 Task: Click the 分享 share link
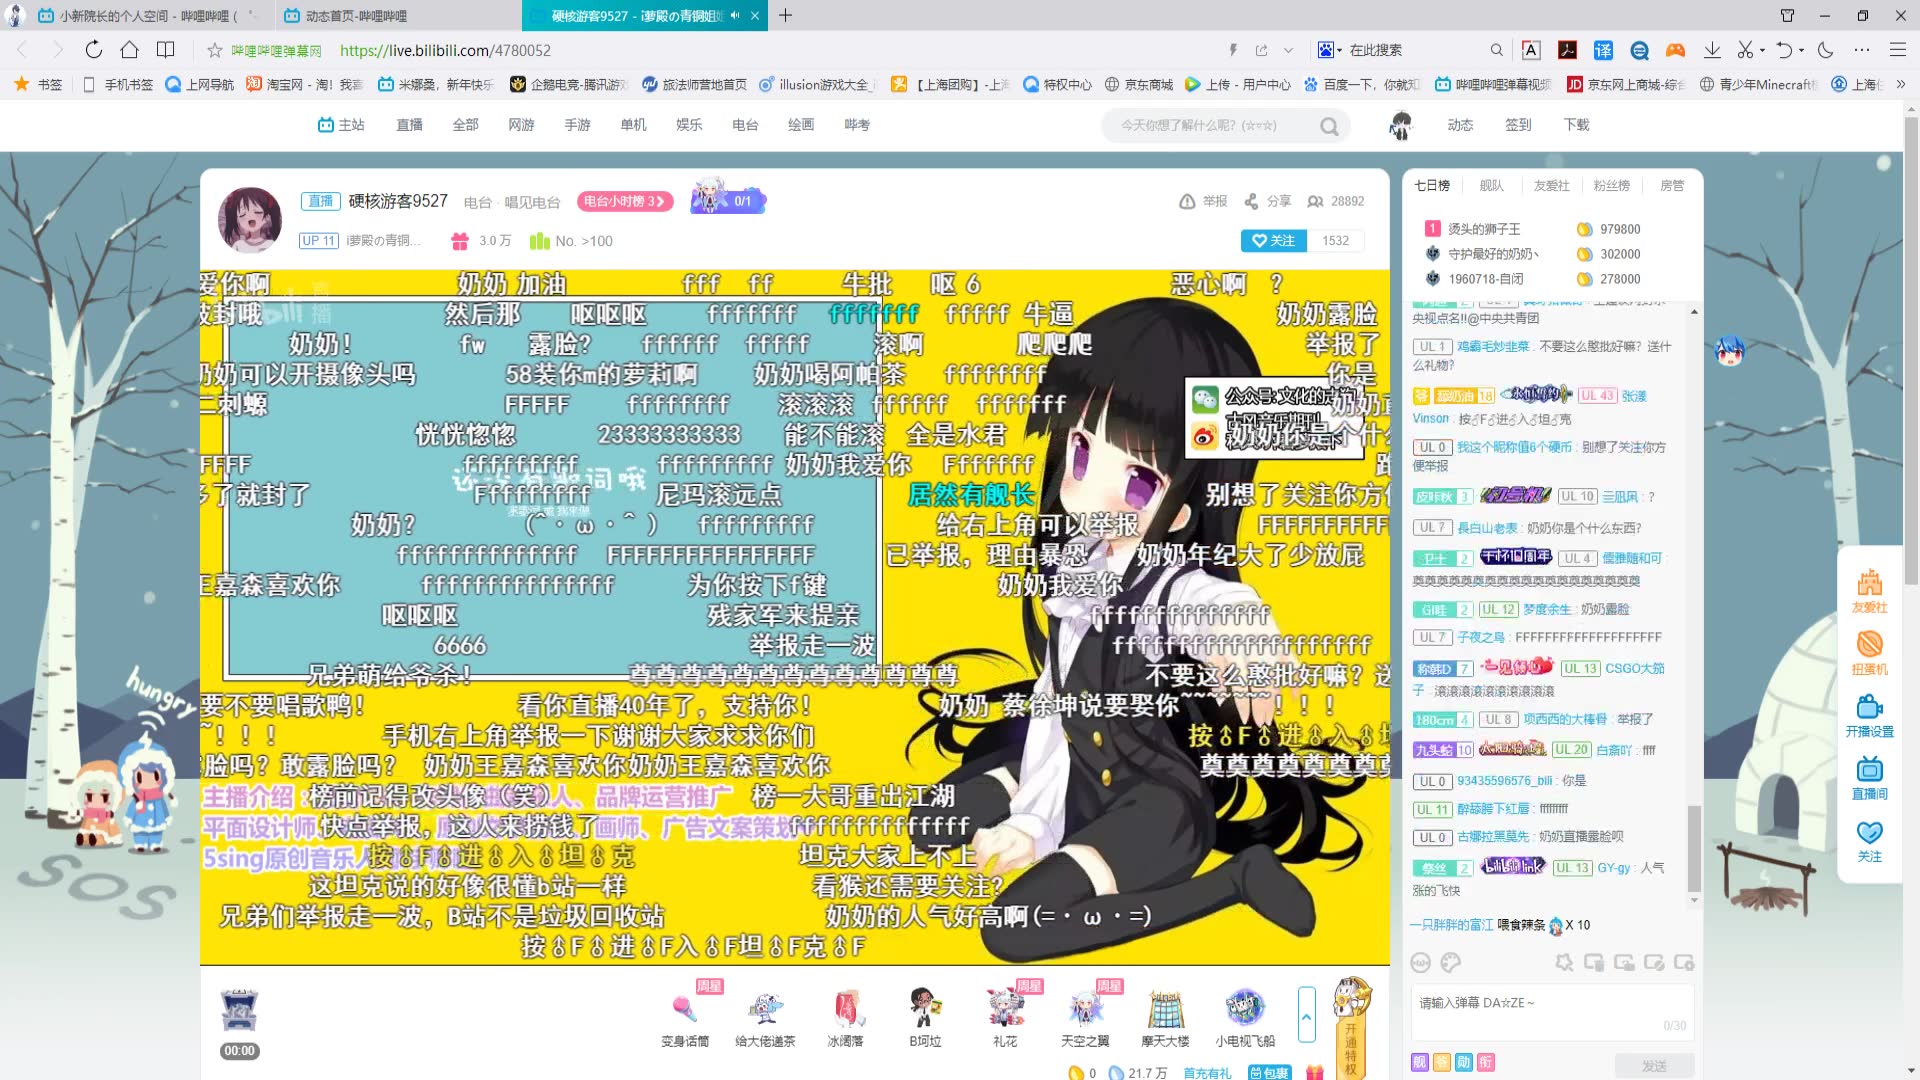click(1267, 201)
